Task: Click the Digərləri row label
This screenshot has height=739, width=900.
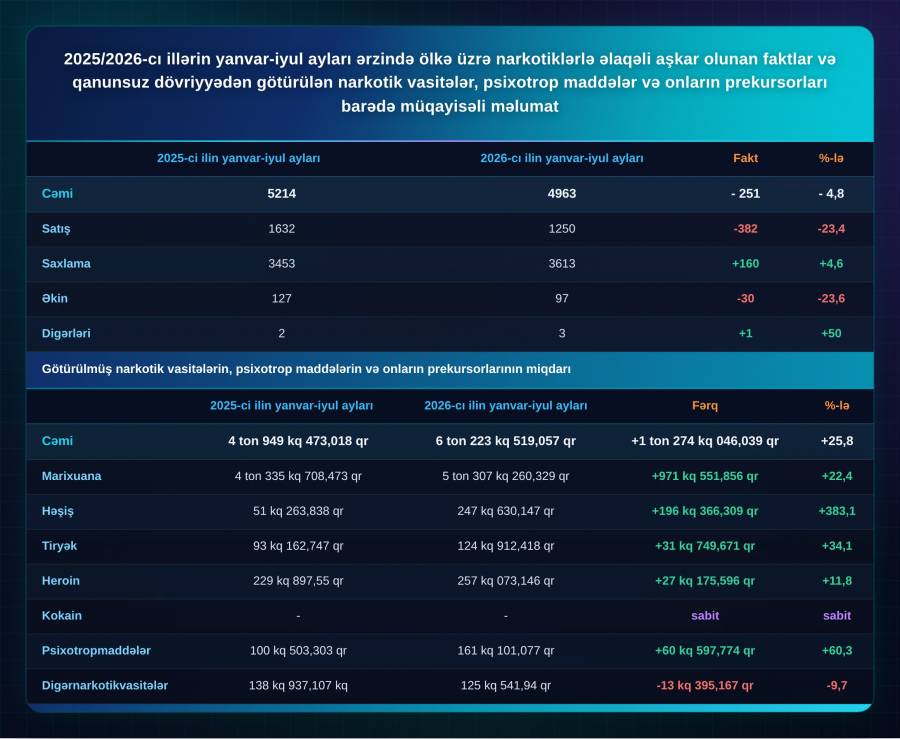Action: click(66, 333)
